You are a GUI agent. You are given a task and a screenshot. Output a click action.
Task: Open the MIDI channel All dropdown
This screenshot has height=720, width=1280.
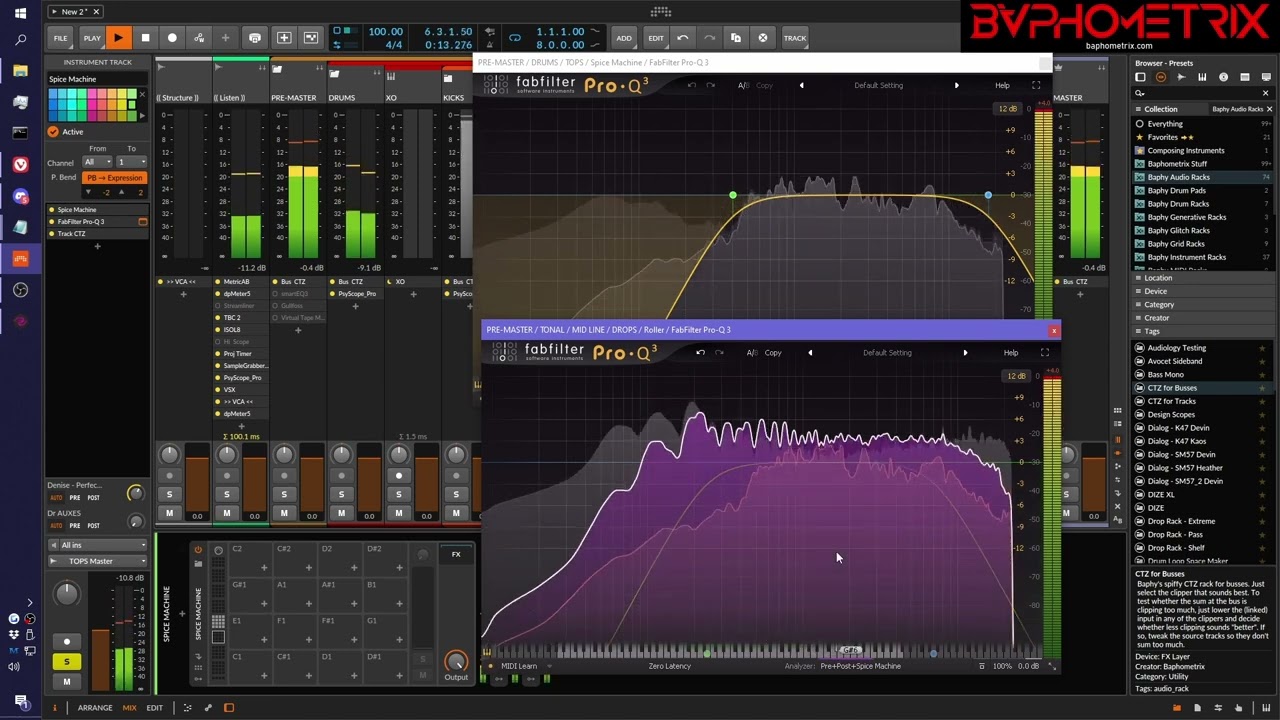(x=97, y=162)
